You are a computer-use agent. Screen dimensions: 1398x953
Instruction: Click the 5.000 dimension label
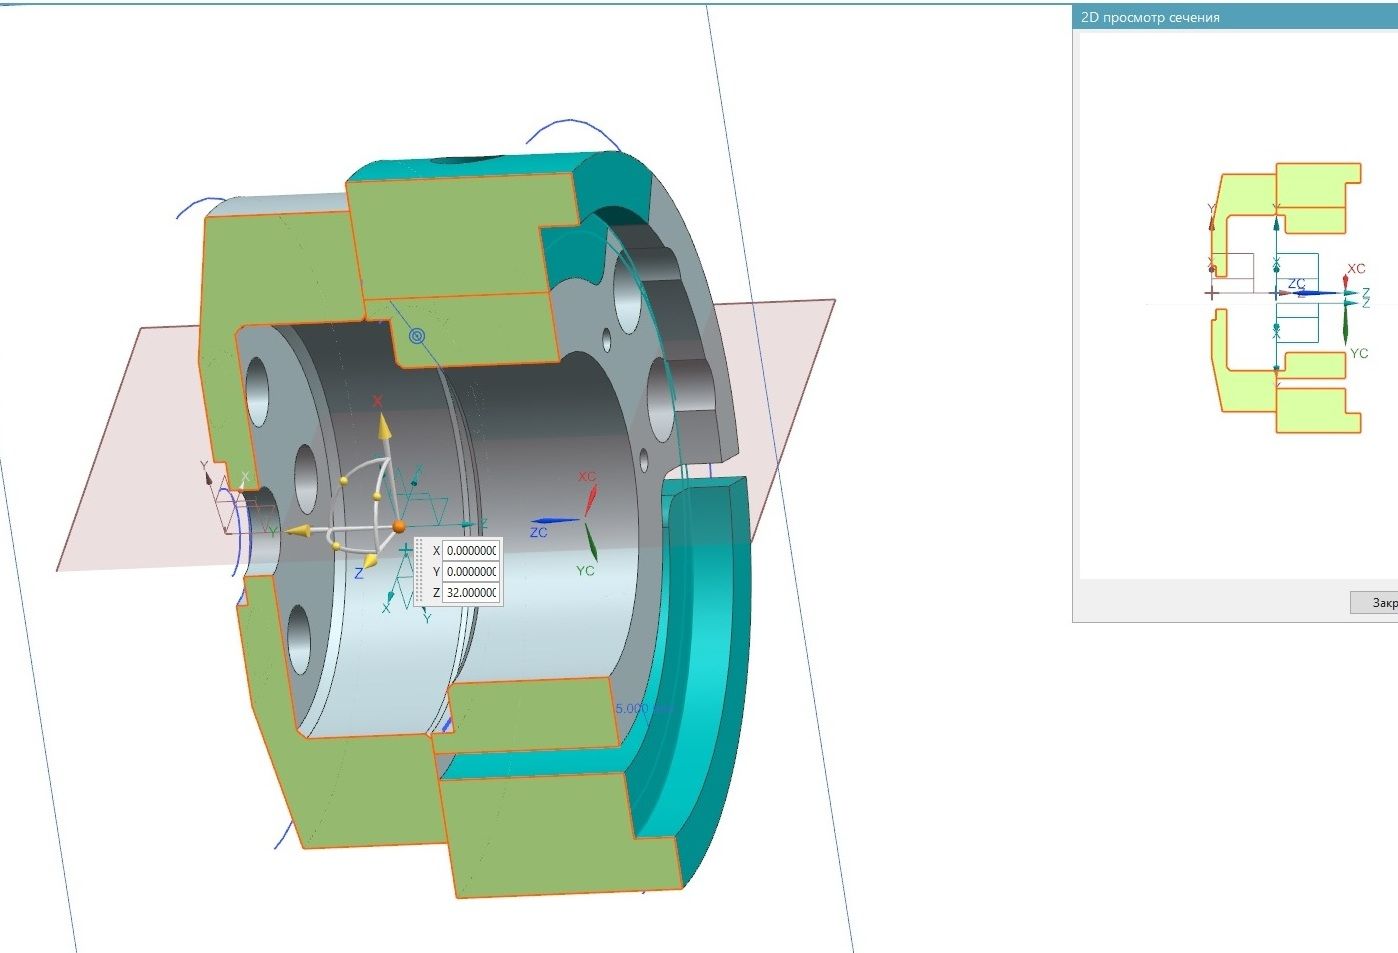633,708
